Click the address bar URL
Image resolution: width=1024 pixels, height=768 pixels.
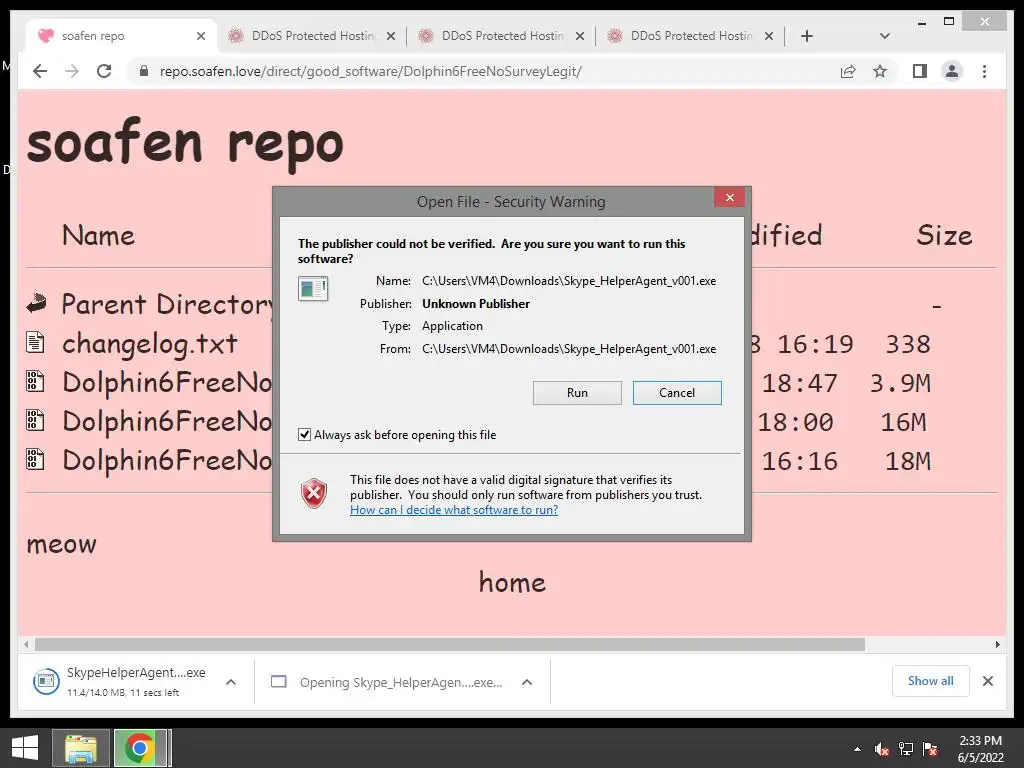370,71
